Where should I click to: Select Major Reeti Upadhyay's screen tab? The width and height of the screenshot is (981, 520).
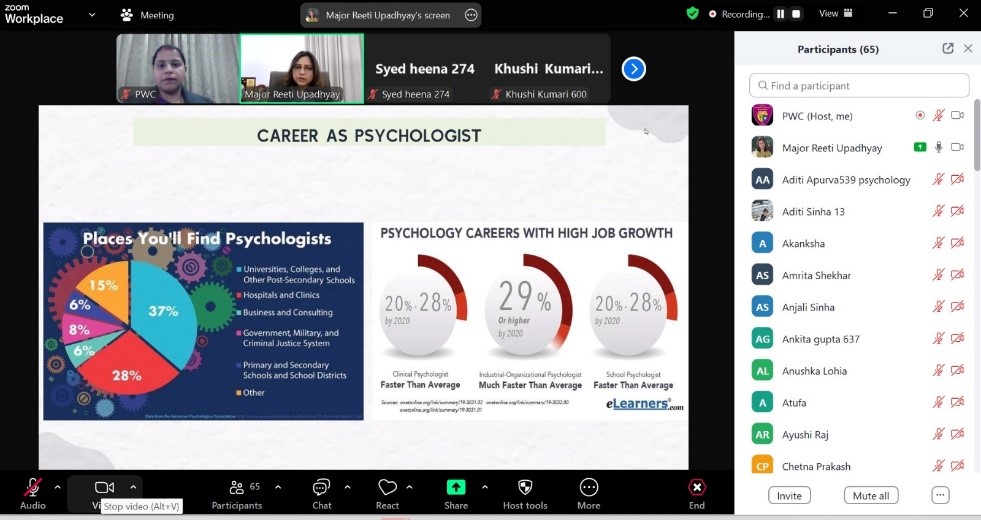[391, 15]
